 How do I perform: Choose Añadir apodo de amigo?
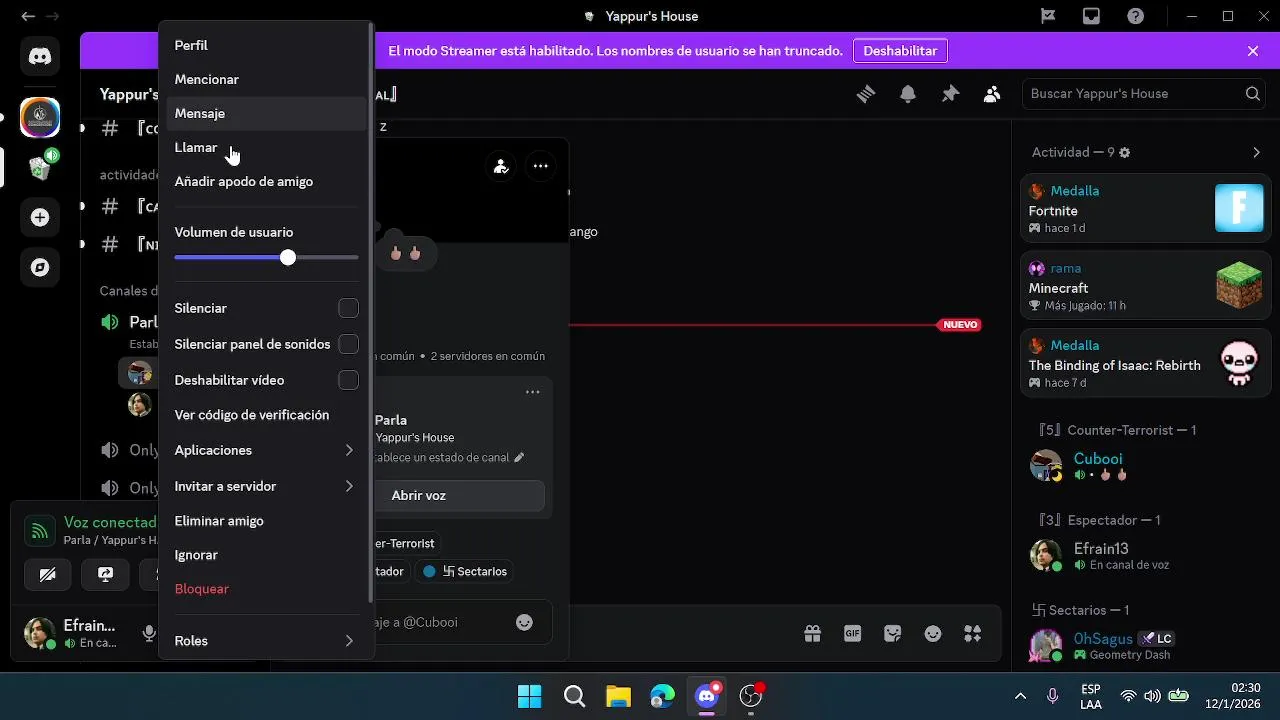click(266, 181)
